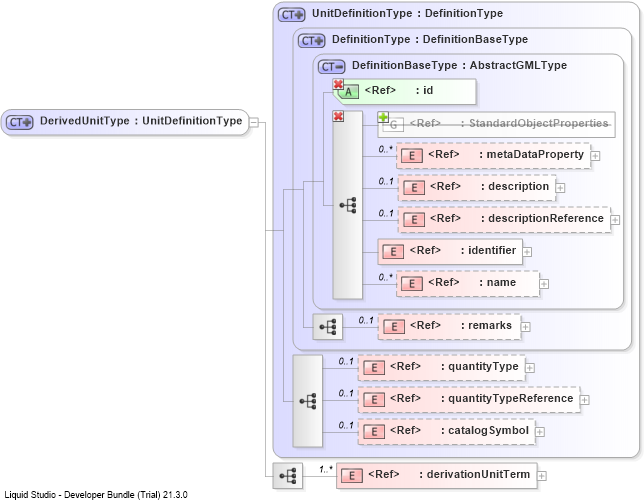The height and width of the screenshot is (500, 644).
Task: Click the sequence icon beside quantityTypeReference
Action: coord(308,401)
